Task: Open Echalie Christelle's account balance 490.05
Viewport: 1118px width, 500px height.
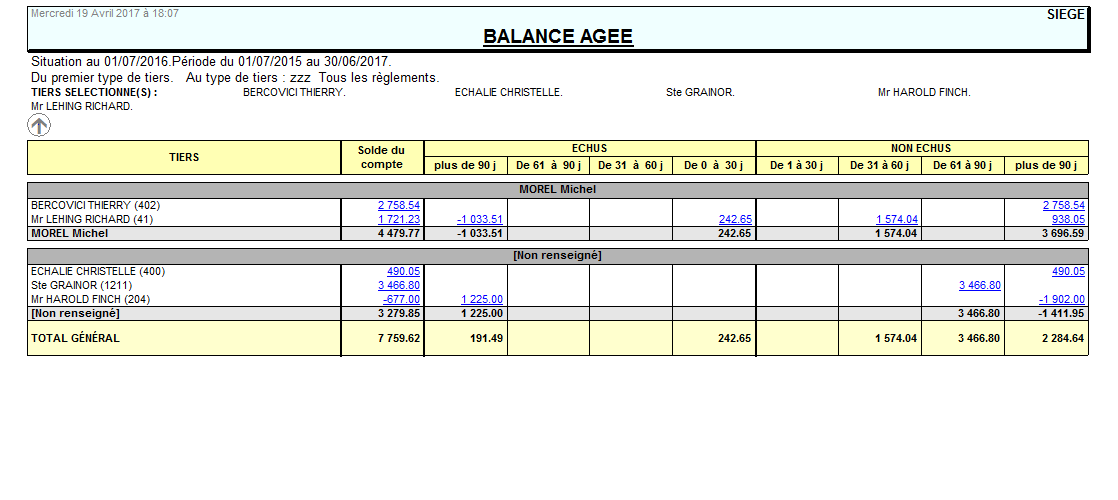Action: pos(403,271)
